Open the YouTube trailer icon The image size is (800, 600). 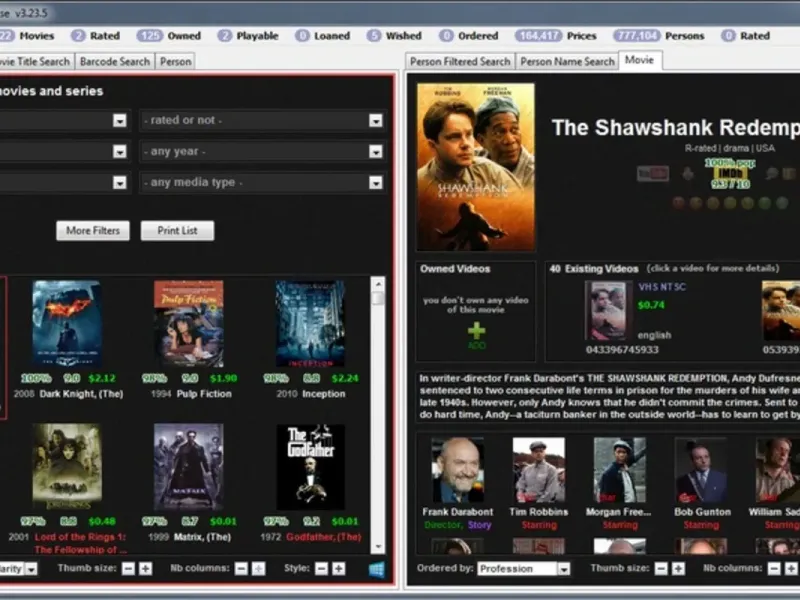[x=653, y=173]
